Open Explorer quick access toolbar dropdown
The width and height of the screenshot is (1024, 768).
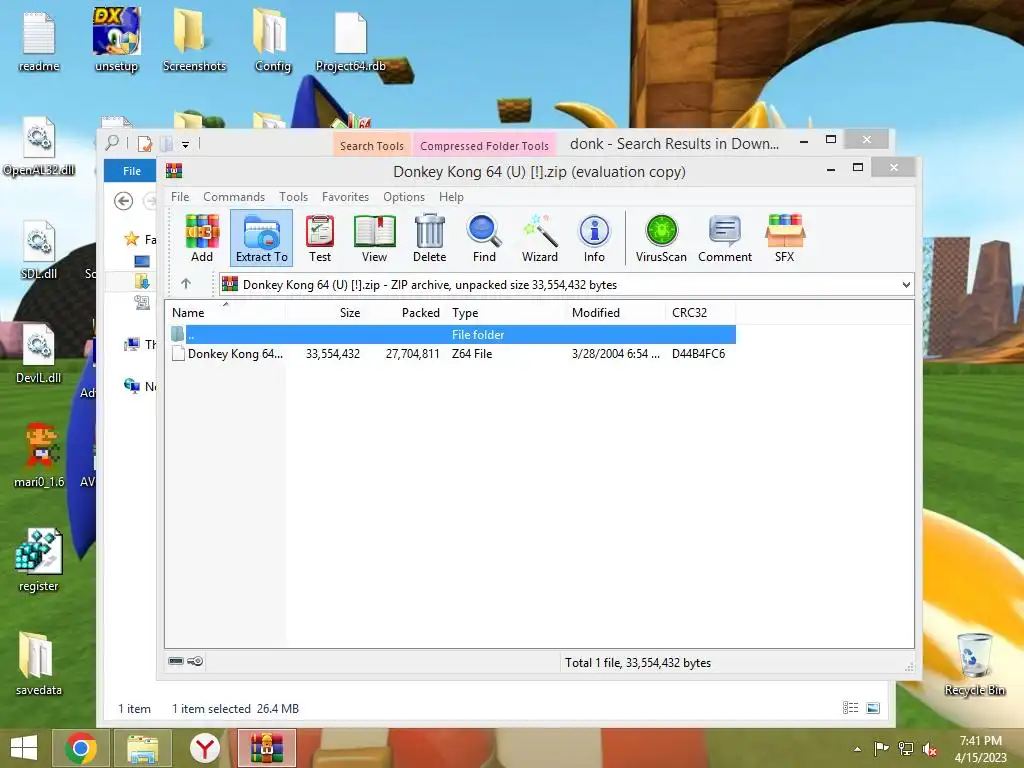coord(185,144)
